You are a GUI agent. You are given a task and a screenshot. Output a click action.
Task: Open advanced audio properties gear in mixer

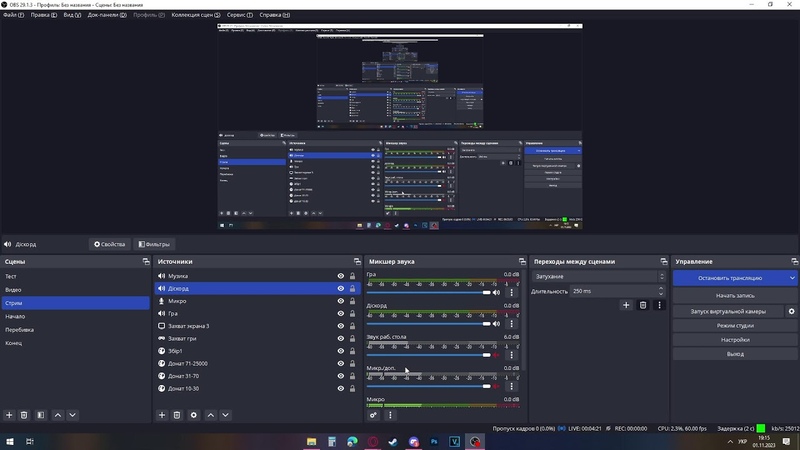click(374, 415)
